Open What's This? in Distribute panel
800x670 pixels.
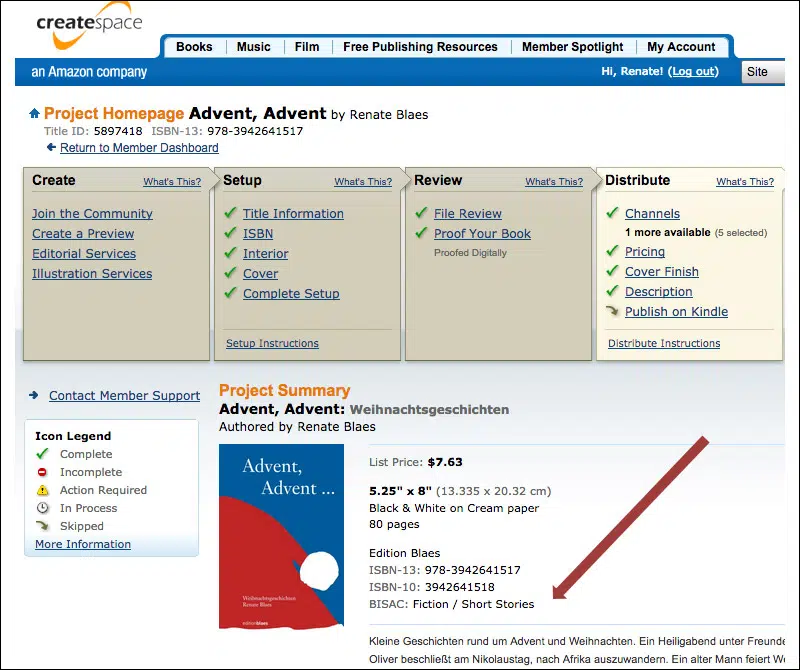(x=745, y=182)
